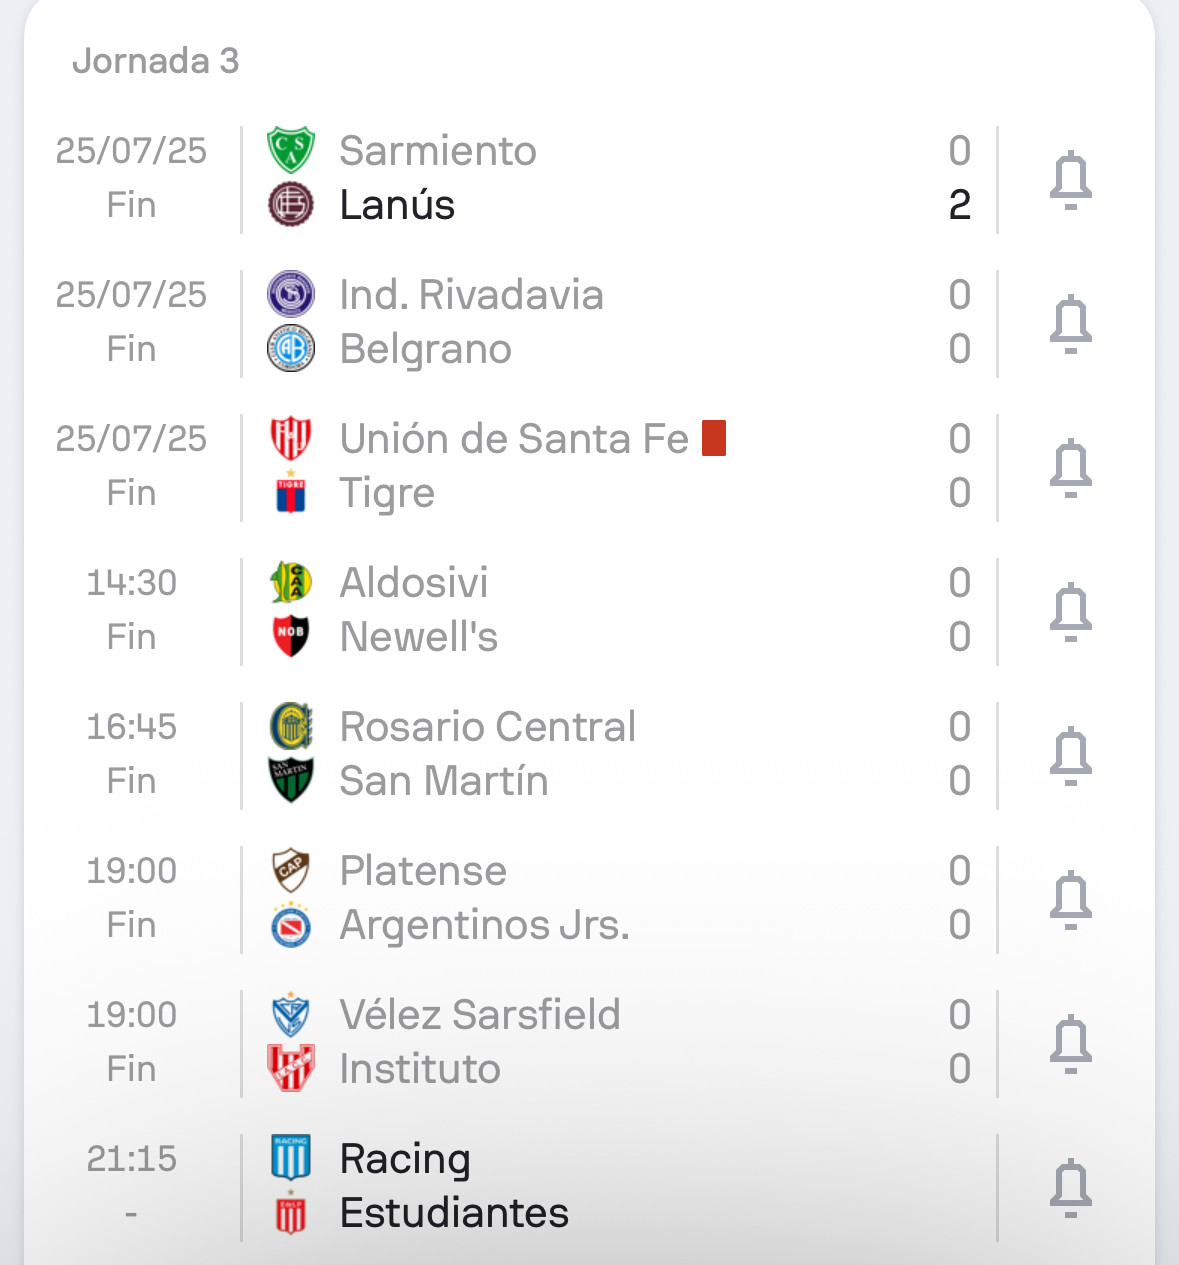View Lanús final score of 2
This screenshot has height=1265, width=1179.
click(x=959, y=205)
